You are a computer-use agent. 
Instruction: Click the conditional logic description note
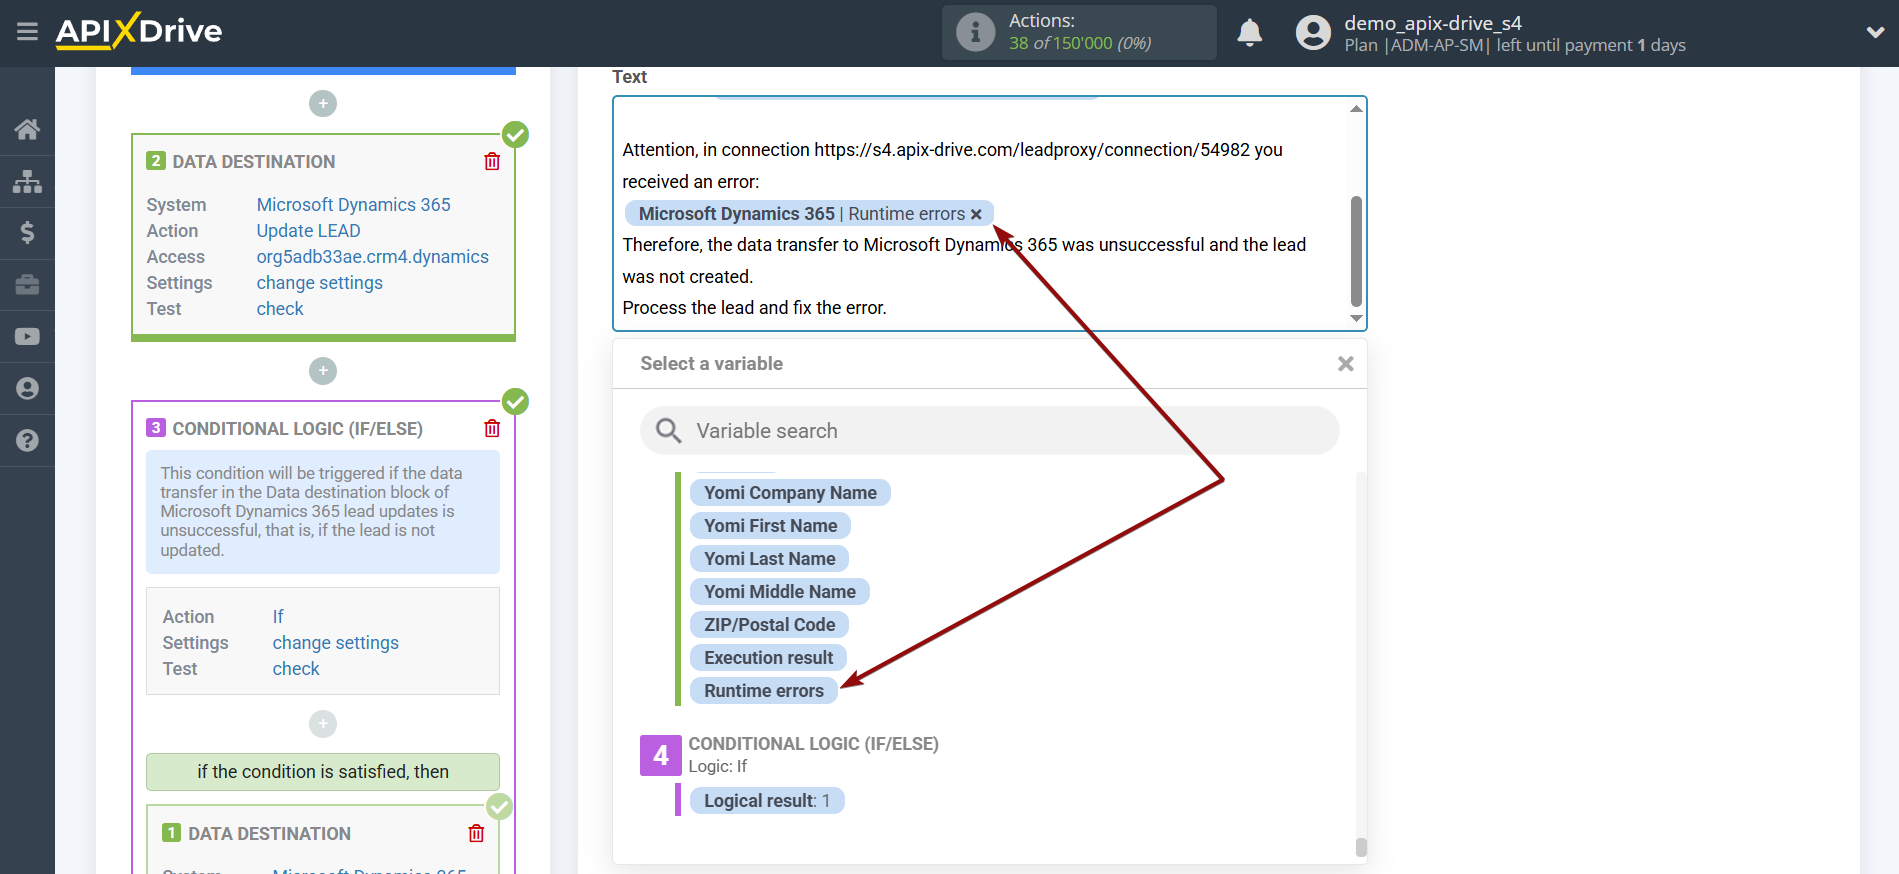point(323,512)
